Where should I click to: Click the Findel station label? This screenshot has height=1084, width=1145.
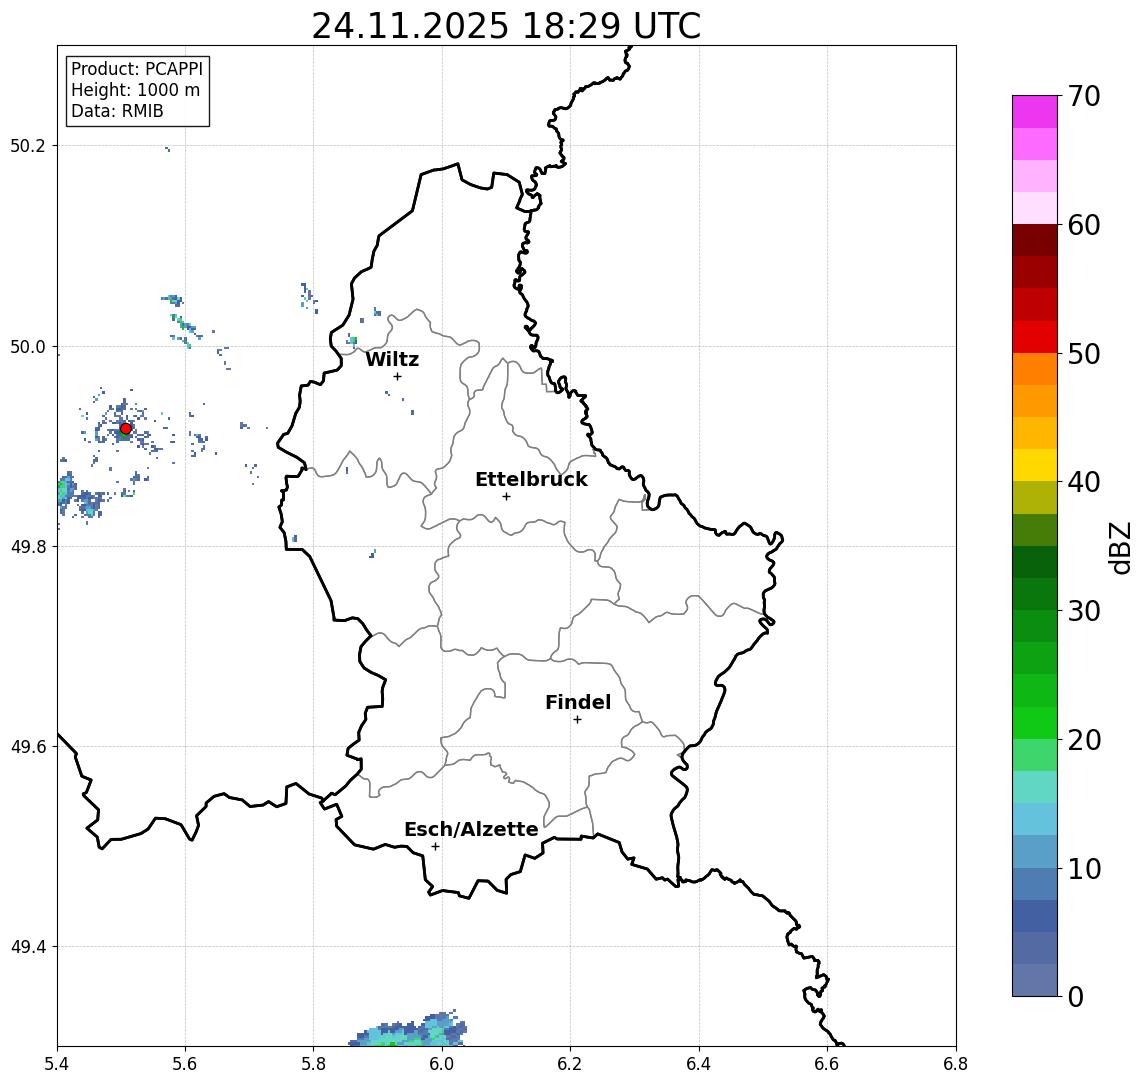[578, 702]
